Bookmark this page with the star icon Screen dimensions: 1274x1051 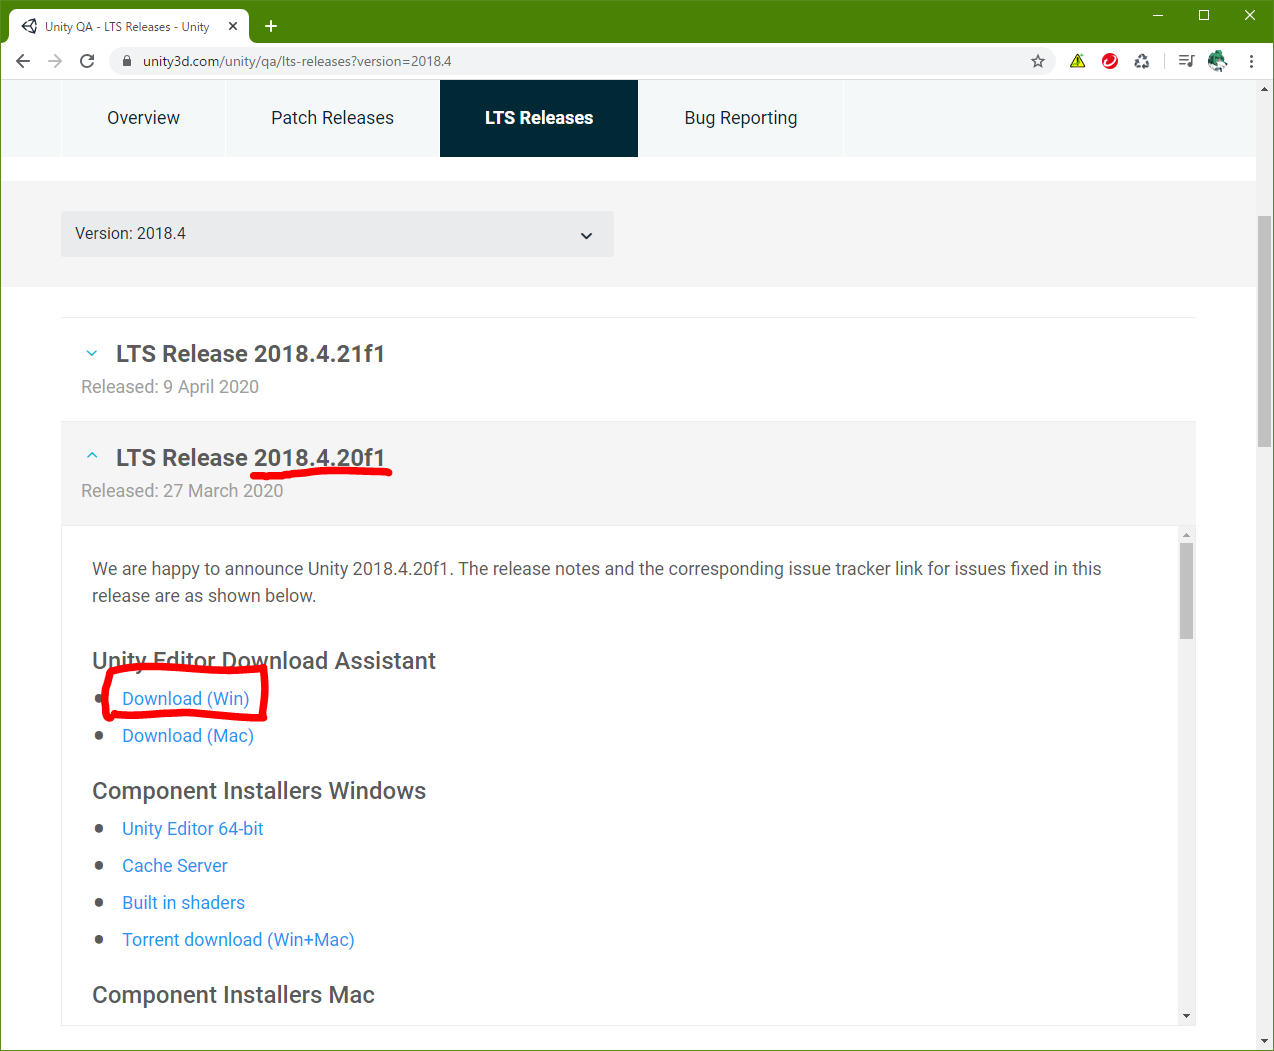[1038, 61]
